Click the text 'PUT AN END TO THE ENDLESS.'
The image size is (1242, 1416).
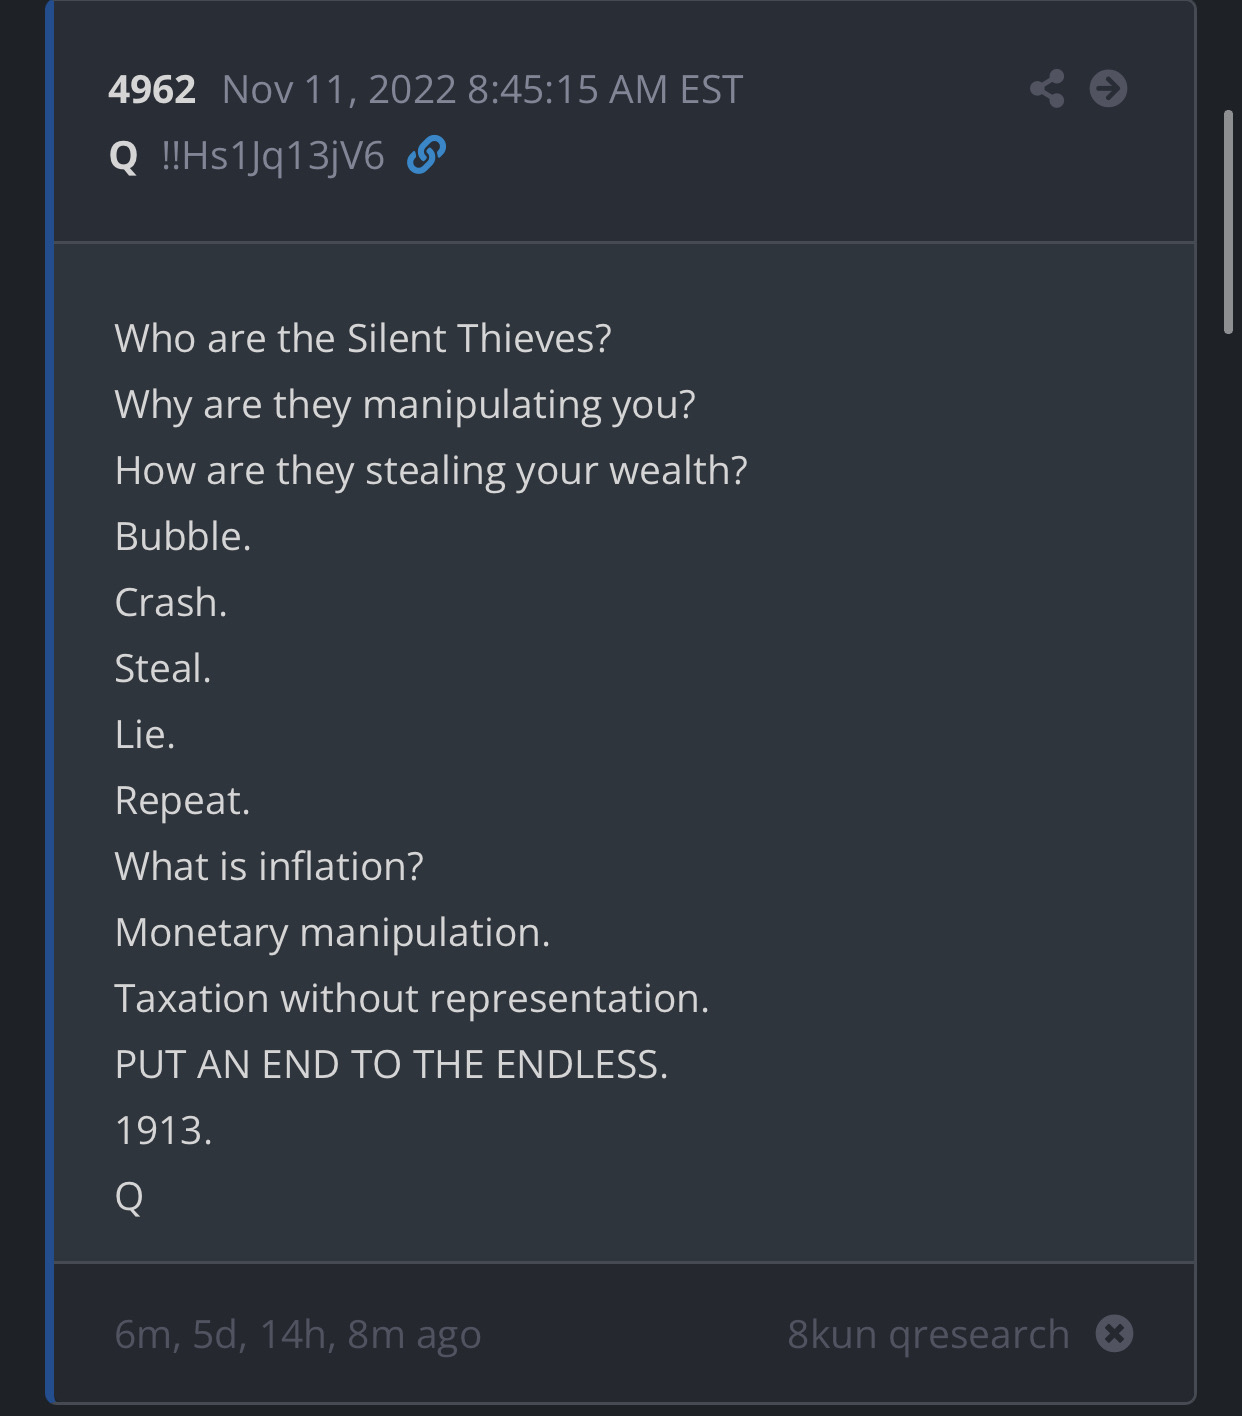click(391, 1065)
